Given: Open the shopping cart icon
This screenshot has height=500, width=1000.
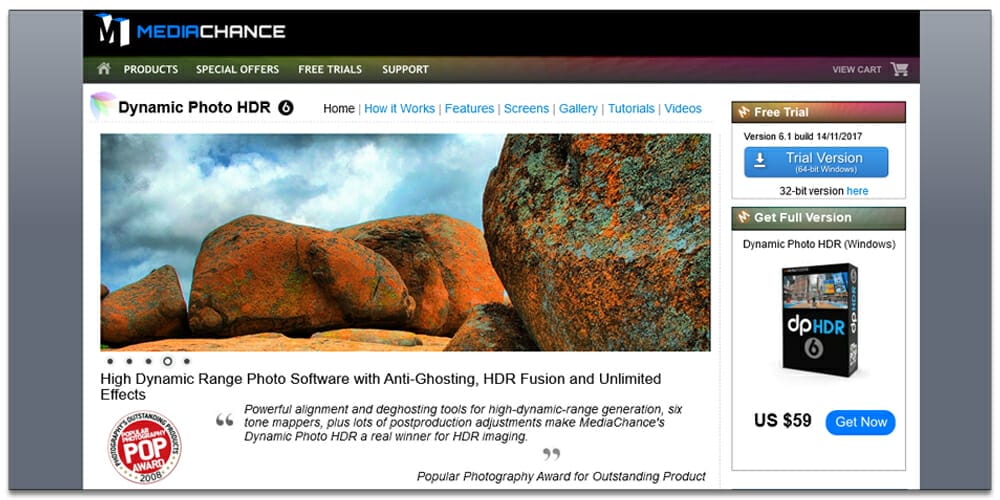Looking at the screenshot, I should point(899,69).
